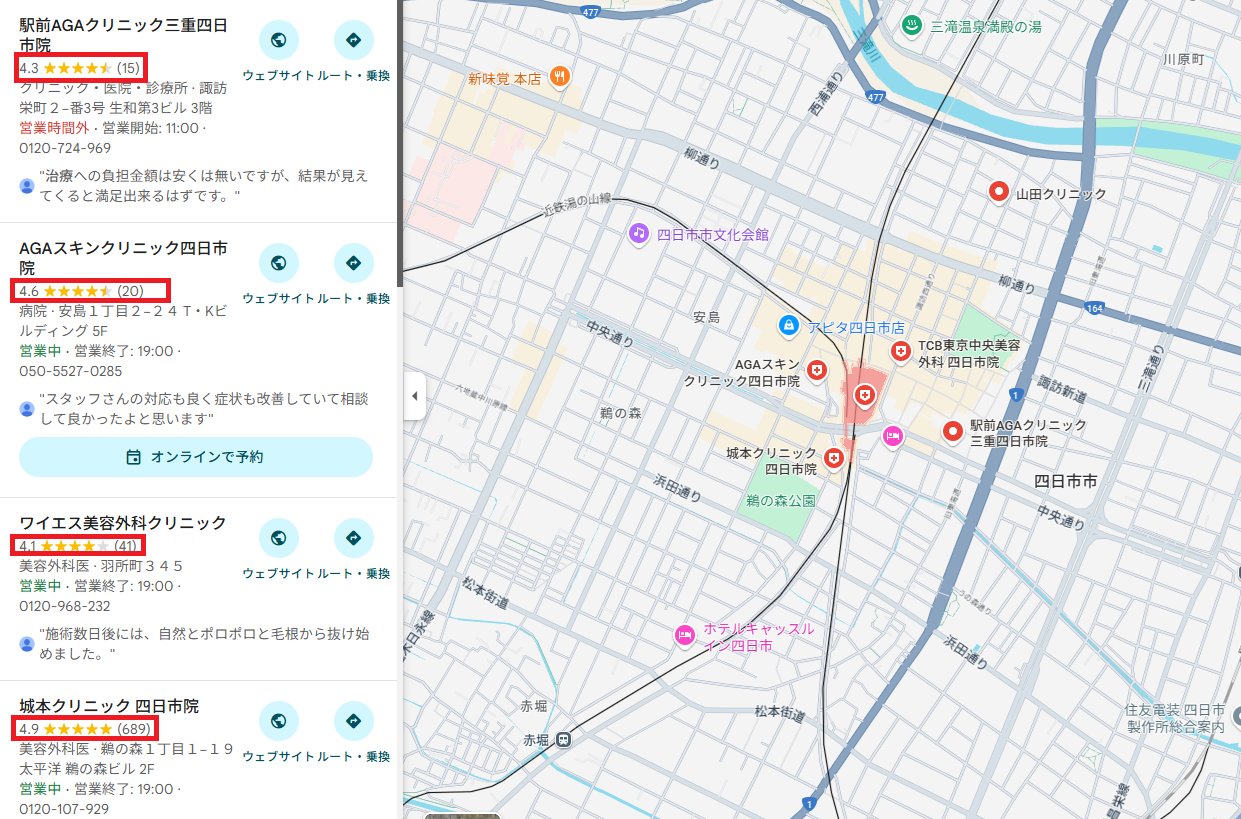Image resolution: width=1241 pixels, height=819 pixels.
Task: Click the 川原町 area label
Action: point(1184,60)
